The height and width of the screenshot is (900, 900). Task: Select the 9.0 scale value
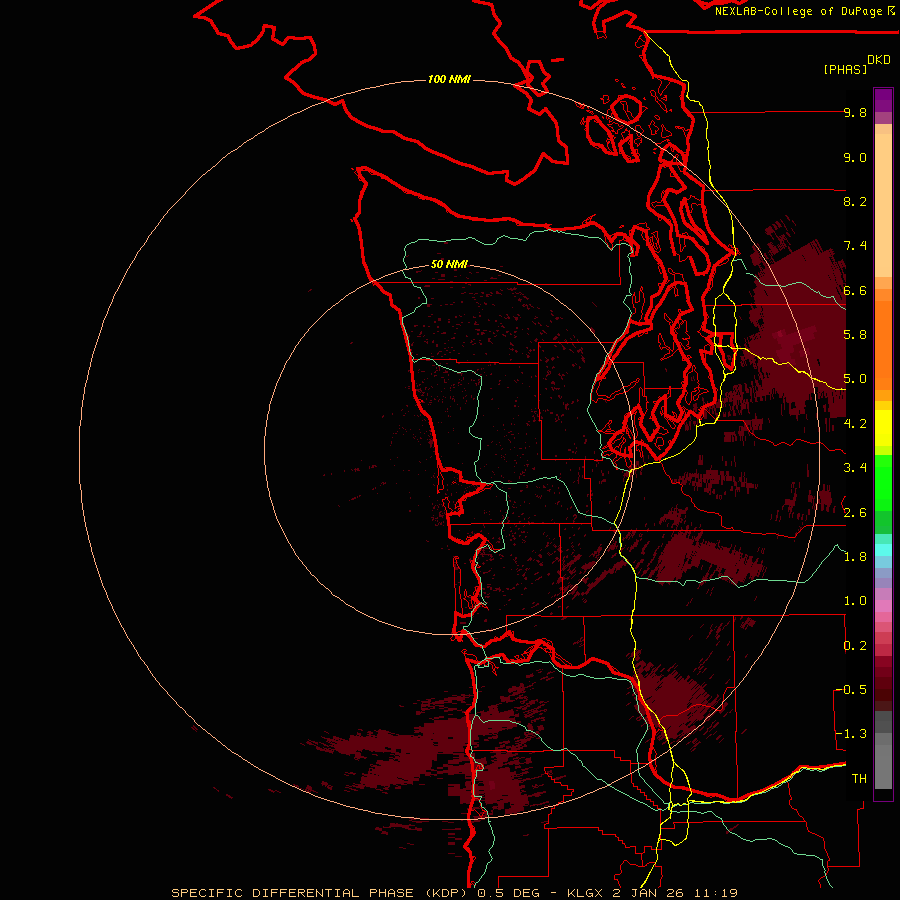(x=855, y=158)
